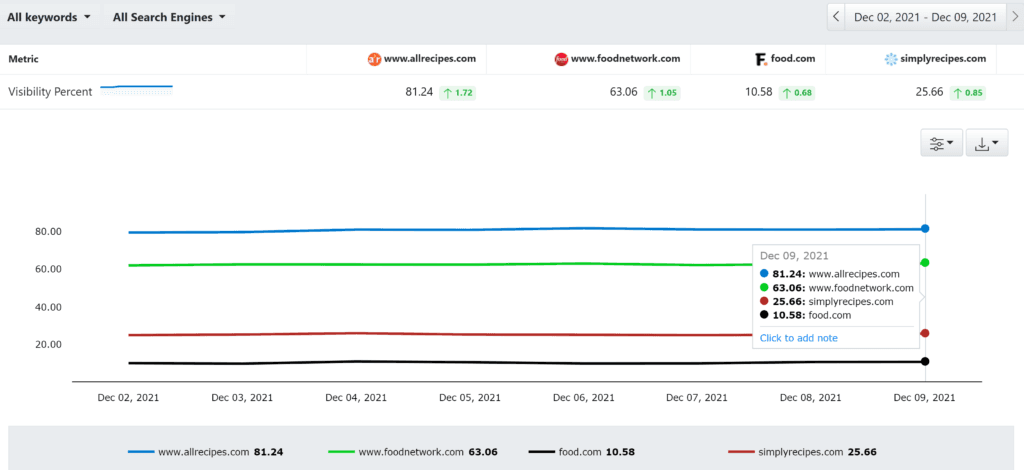This screenshot has width=1024, height=470.
Task: Click the 40.00 y-axis label
Action: pos(48,307)
